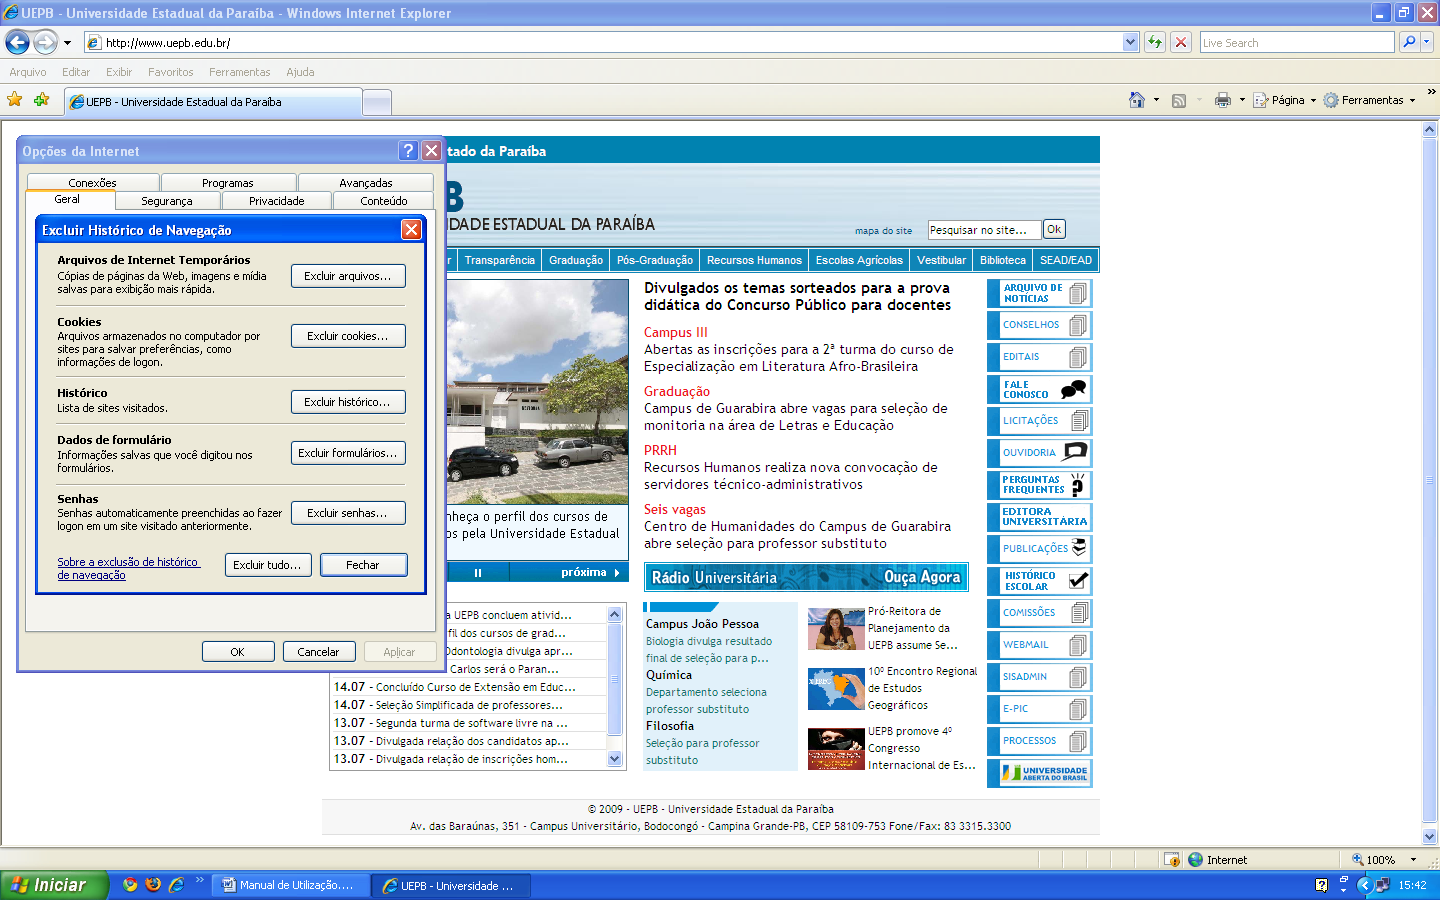This screenshot has height=900, width=1440.
Task: Click the Stop loading red X icon
Action: click(1181, 42)
